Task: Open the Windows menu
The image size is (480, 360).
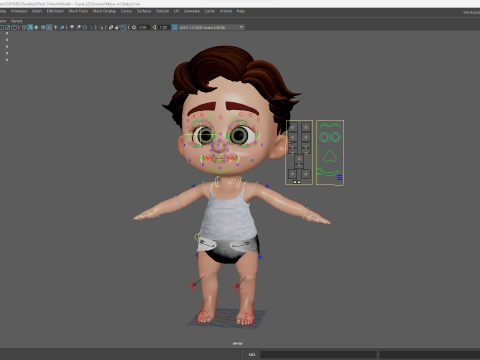Action: click(19, 11)
